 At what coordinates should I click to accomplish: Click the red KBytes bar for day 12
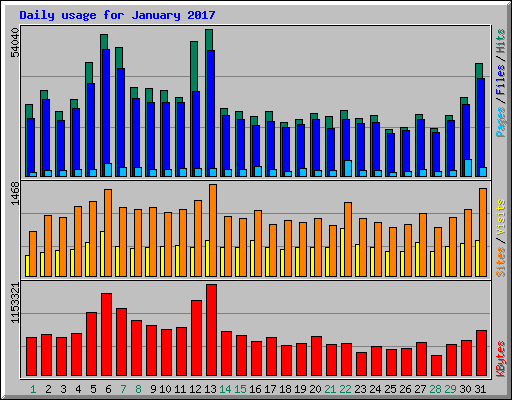(x=196, y=338)
